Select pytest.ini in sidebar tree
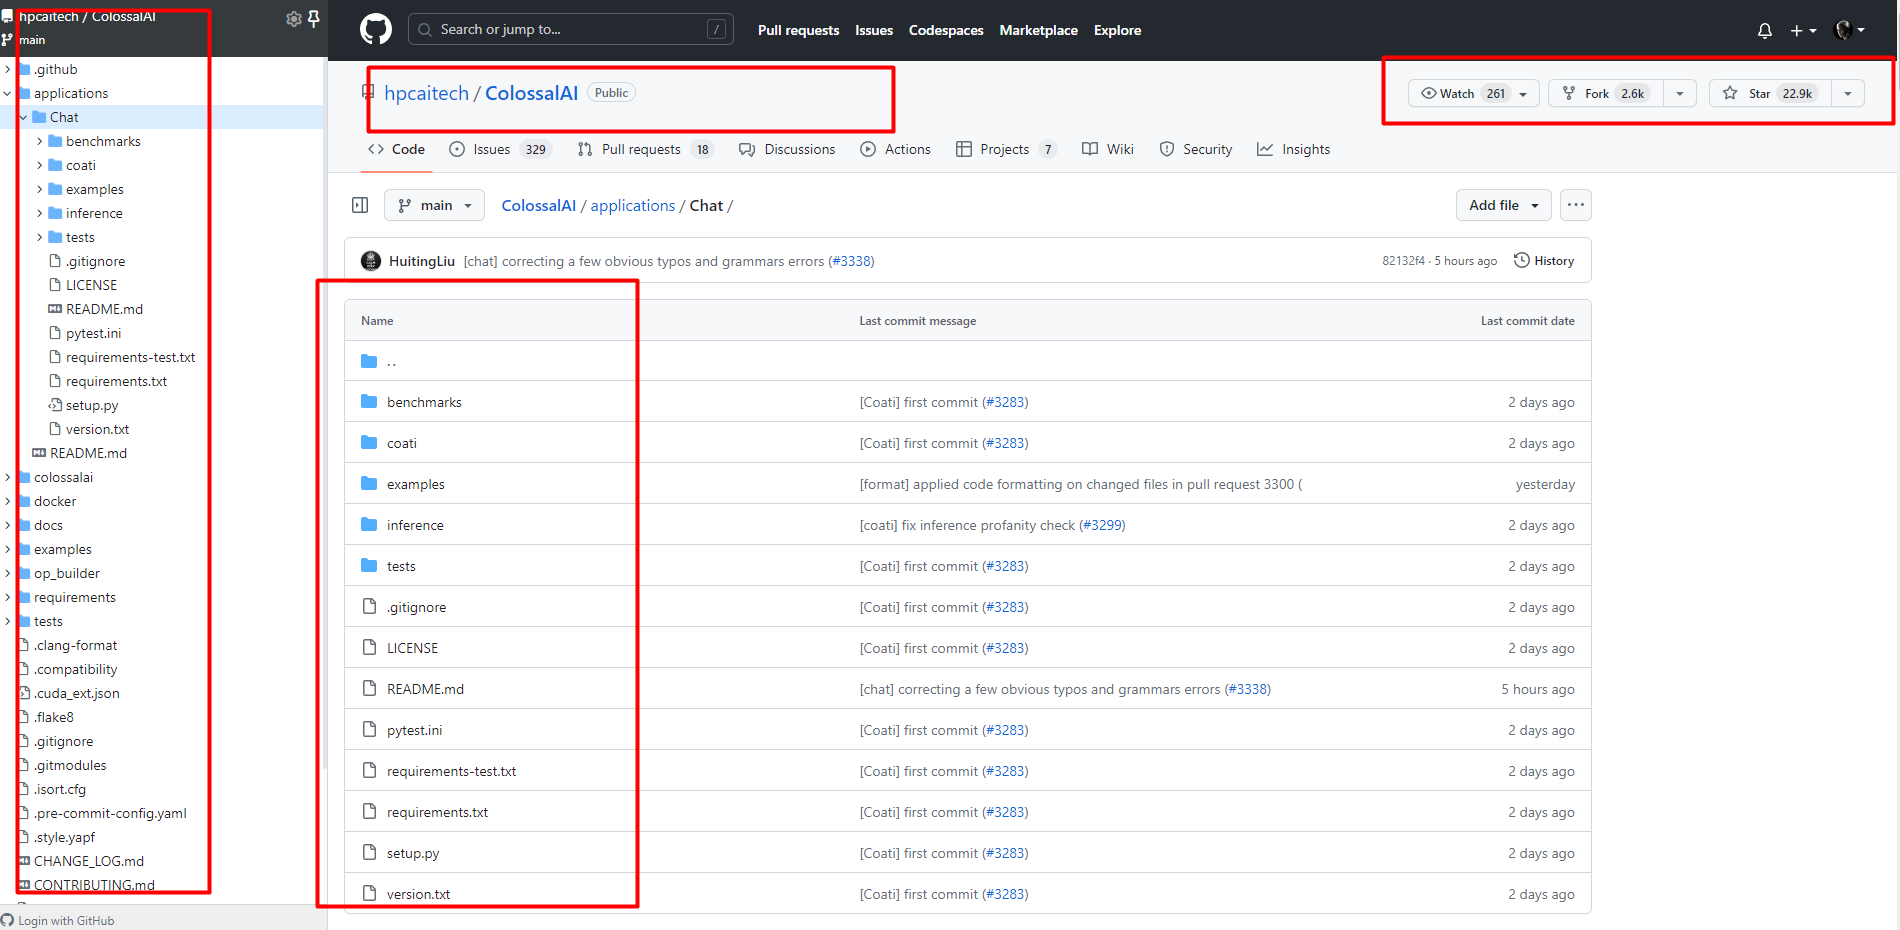The image size is (1900, 930). pos(93,333)
